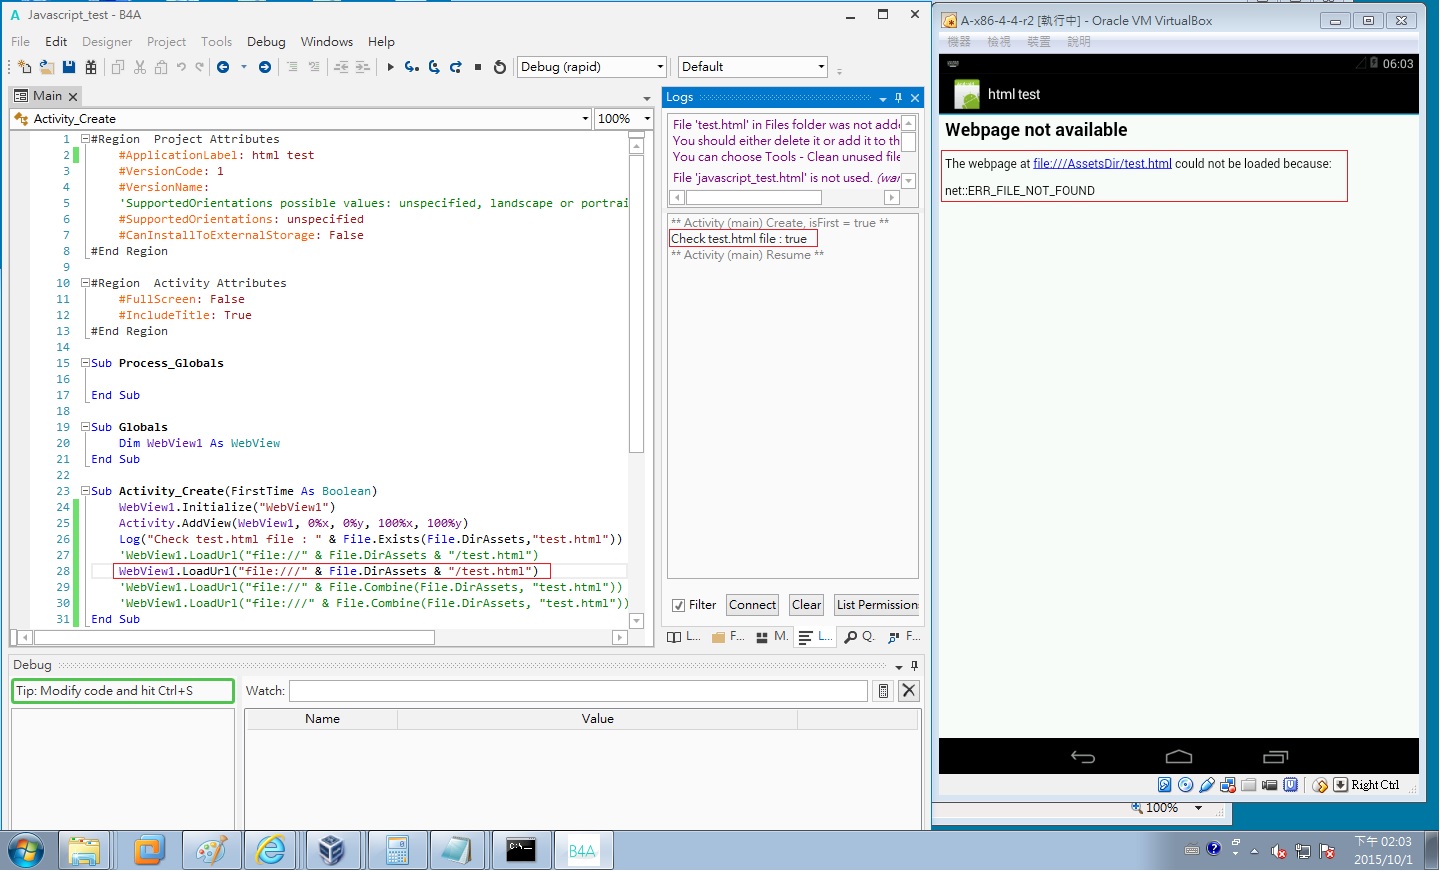Expand the Activity_Create sub selector dropdown
Screen dimensions: 1440x871
585,119
